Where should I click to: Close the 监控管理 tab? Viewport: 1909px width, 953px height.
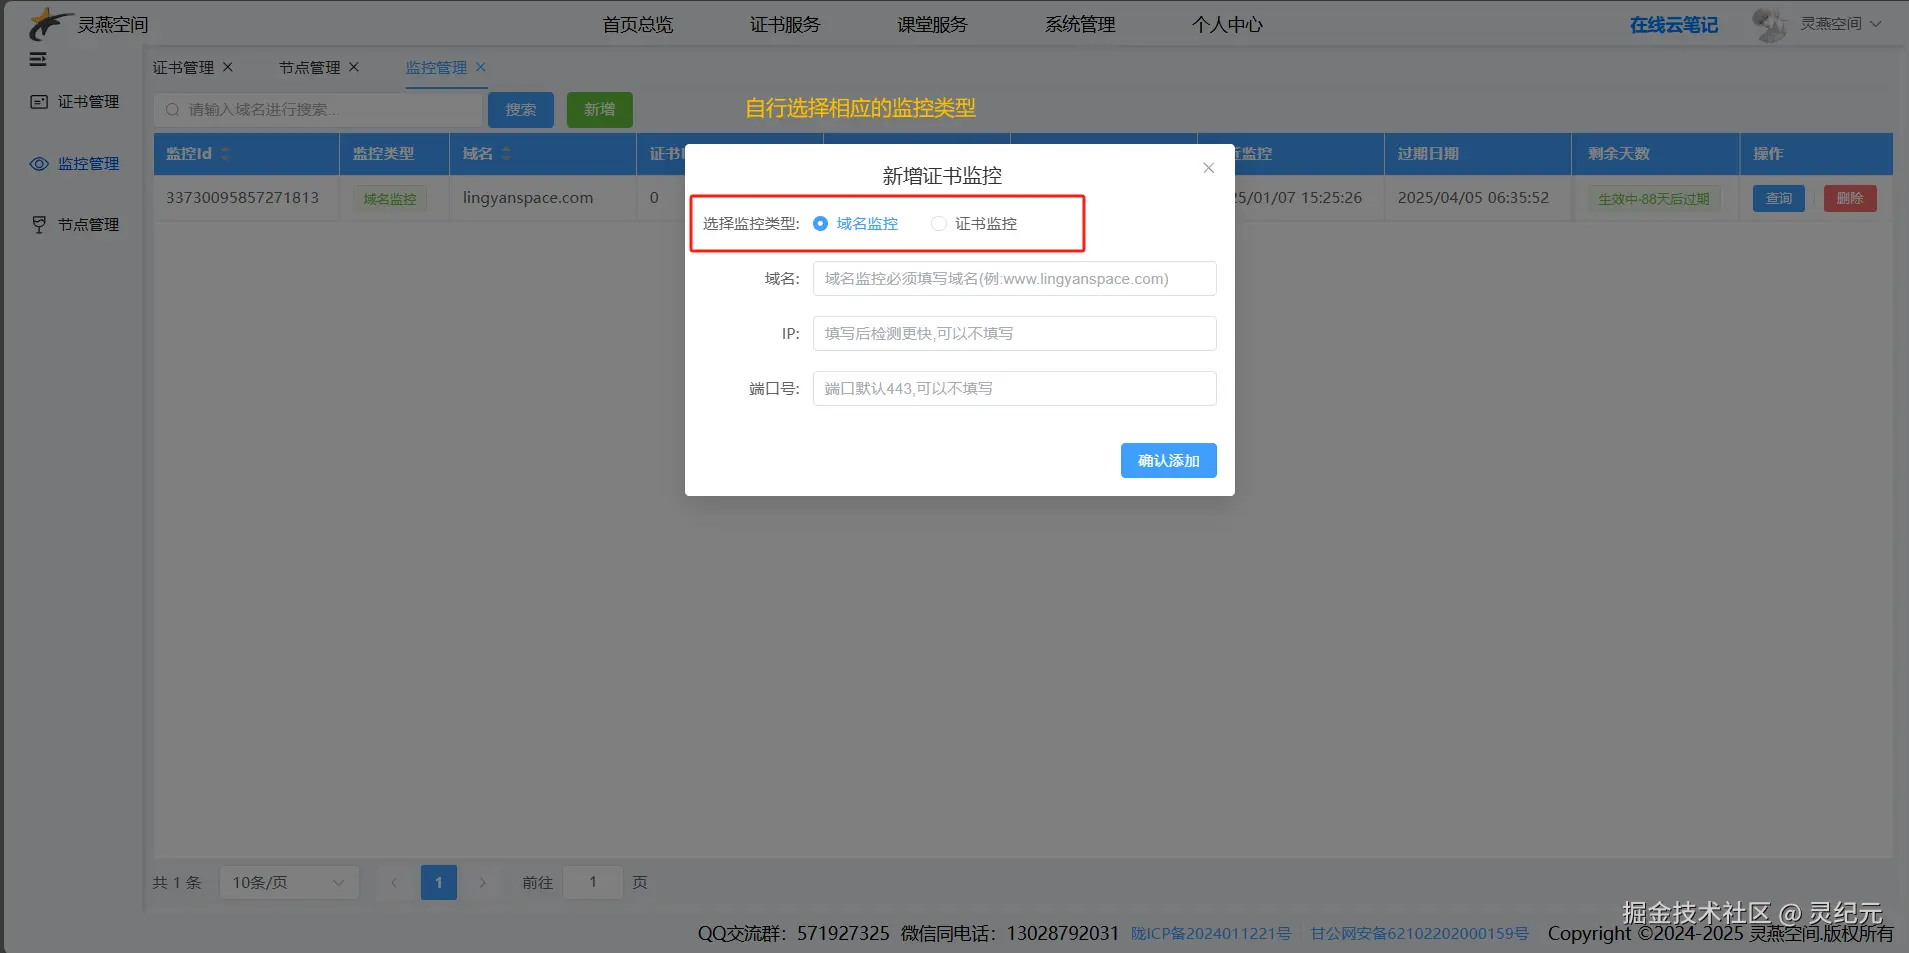pyautogui.click(x=481, y=67)
